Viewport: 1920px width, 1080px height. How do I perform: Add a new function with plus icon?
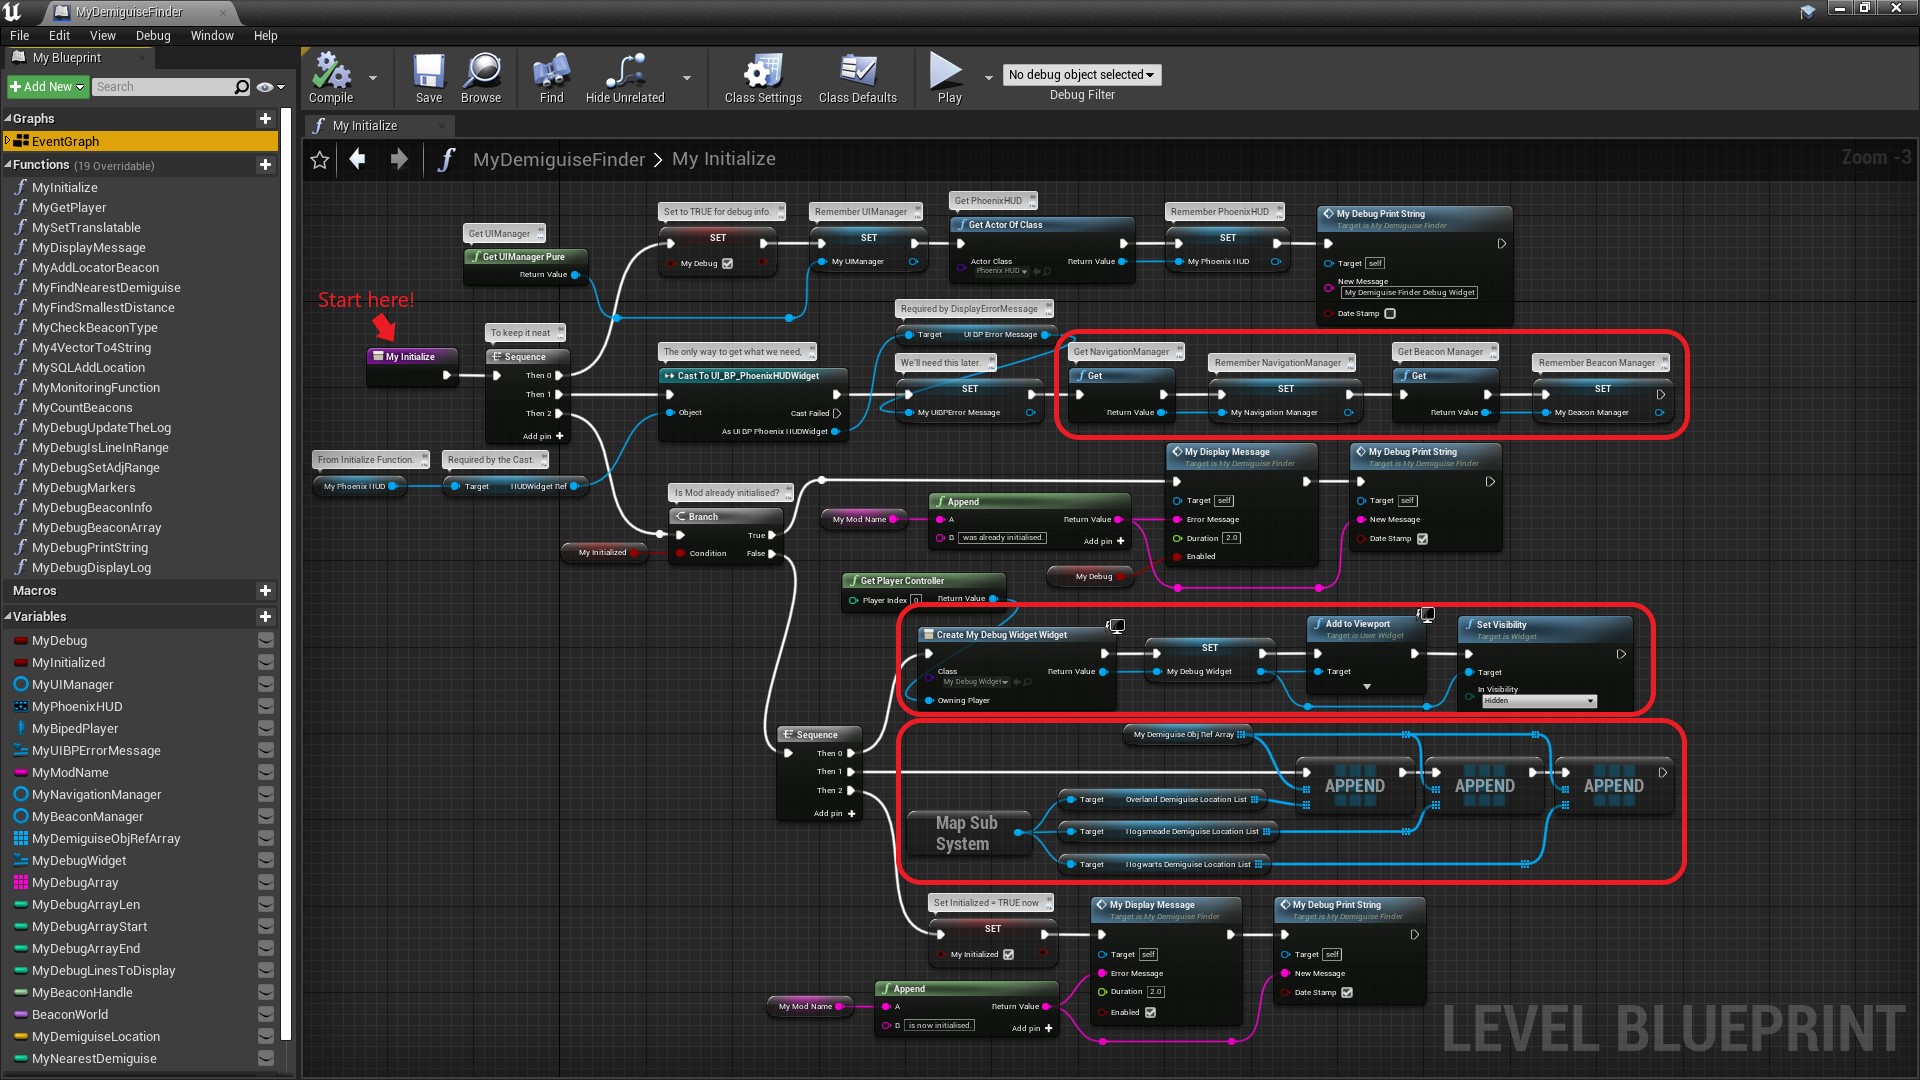click(265, 165)
